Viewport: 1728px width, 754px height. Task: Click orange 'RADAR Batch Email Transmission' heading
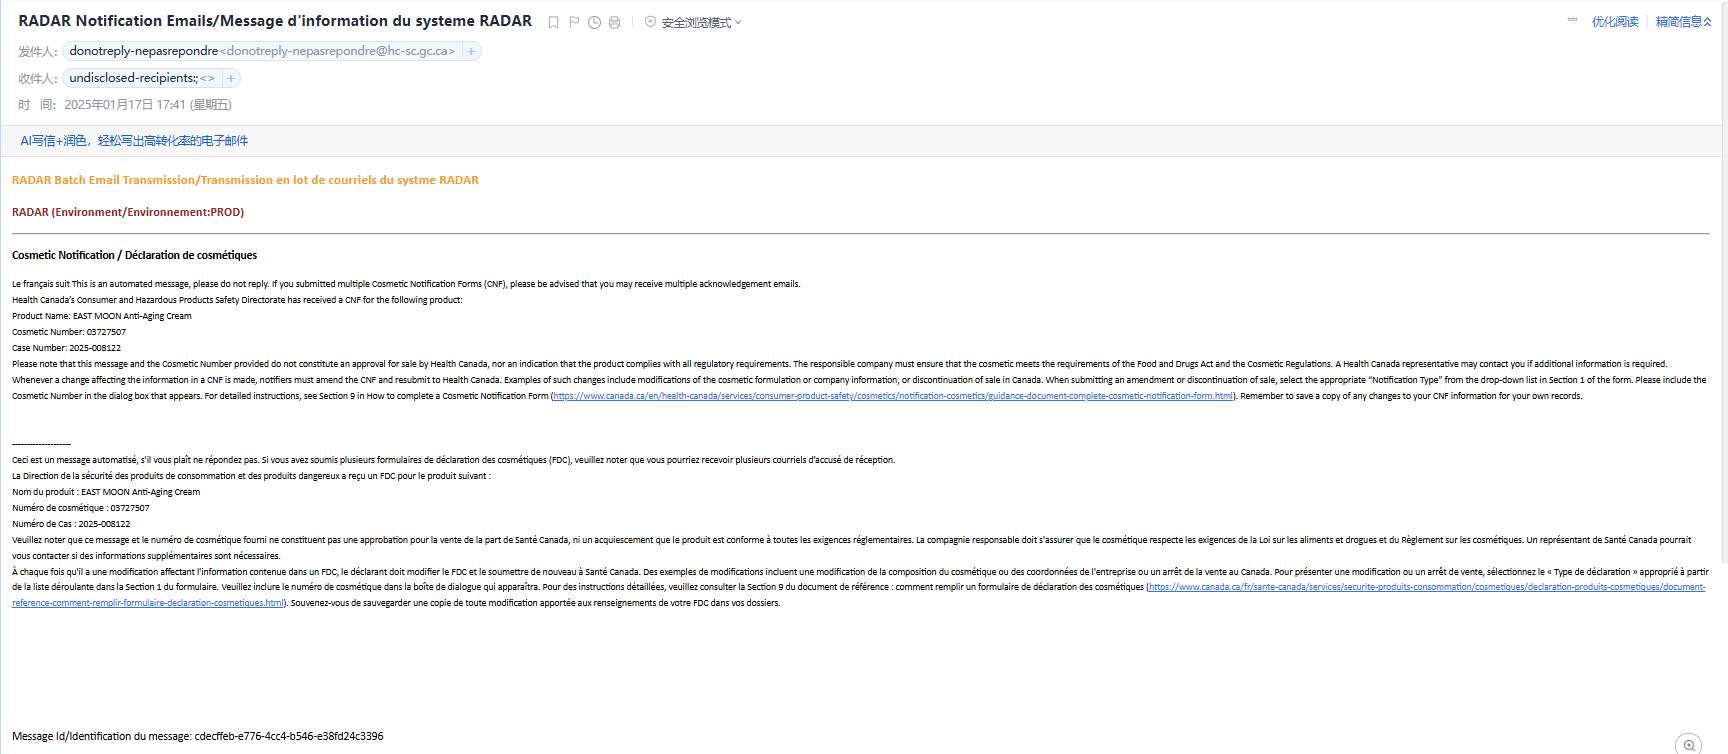click(x=245, y=180)
